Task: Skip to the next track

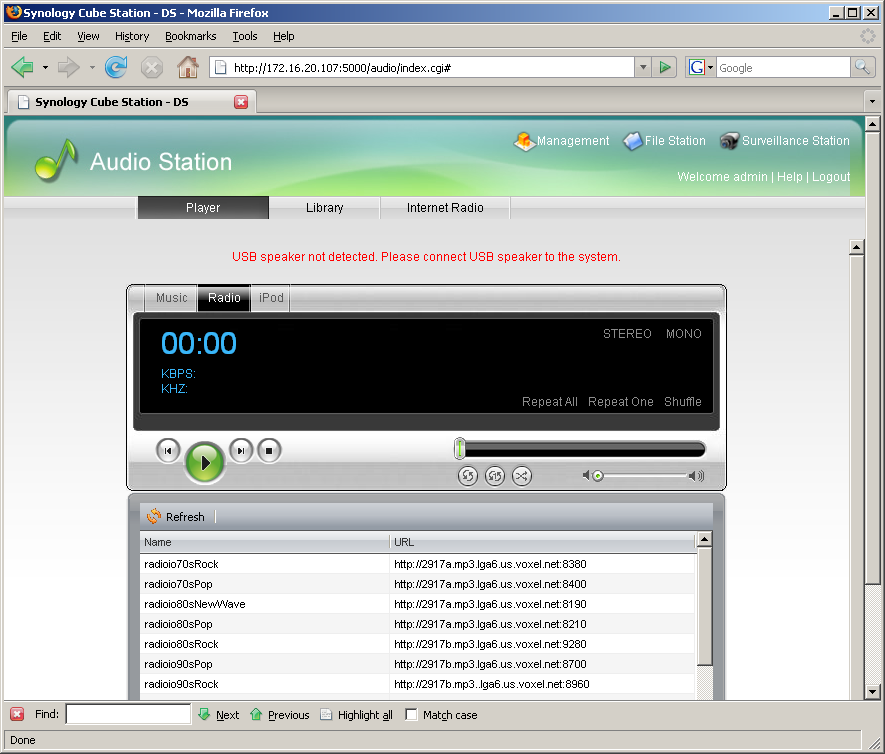Action: coord(241,451)
